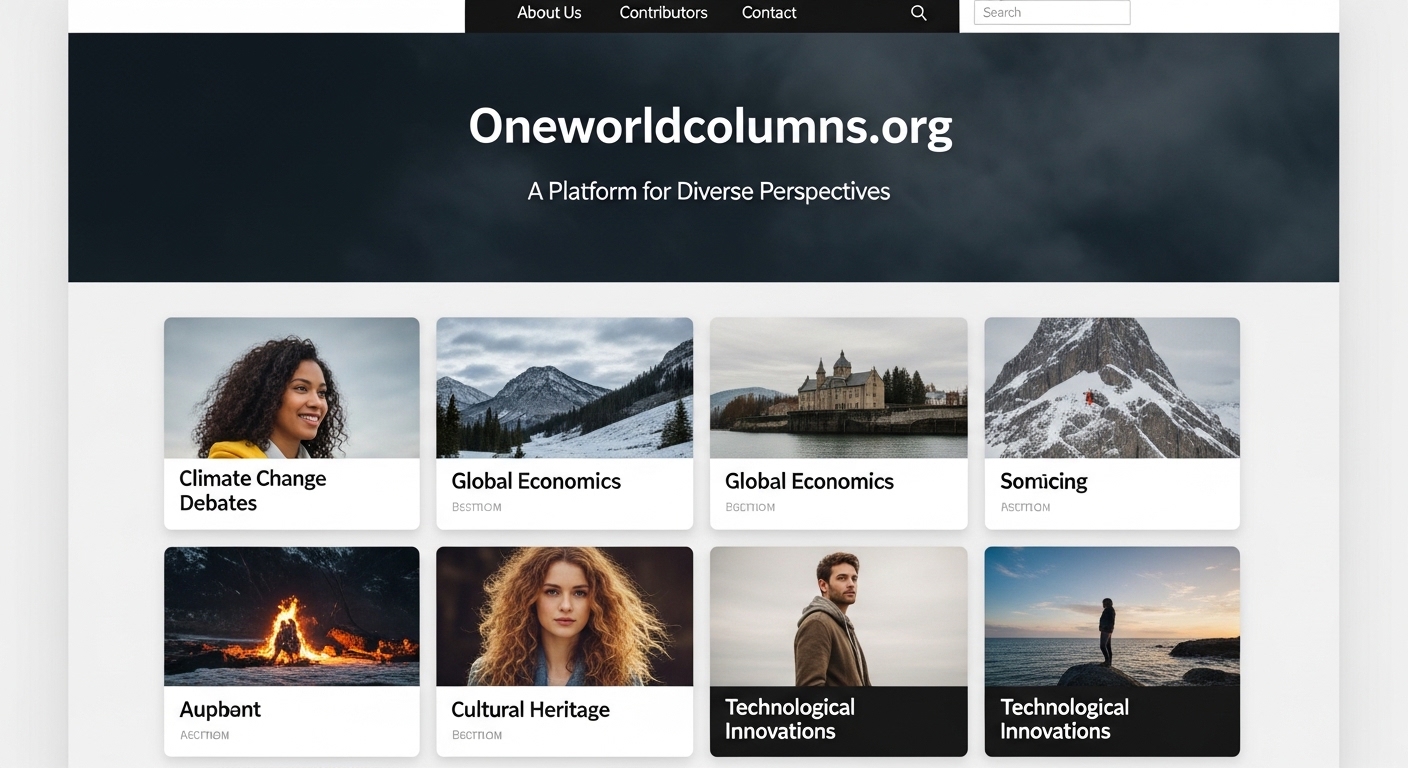1408x768 pixels.
Task: Click the Search input field
Action: [1051, 12]
